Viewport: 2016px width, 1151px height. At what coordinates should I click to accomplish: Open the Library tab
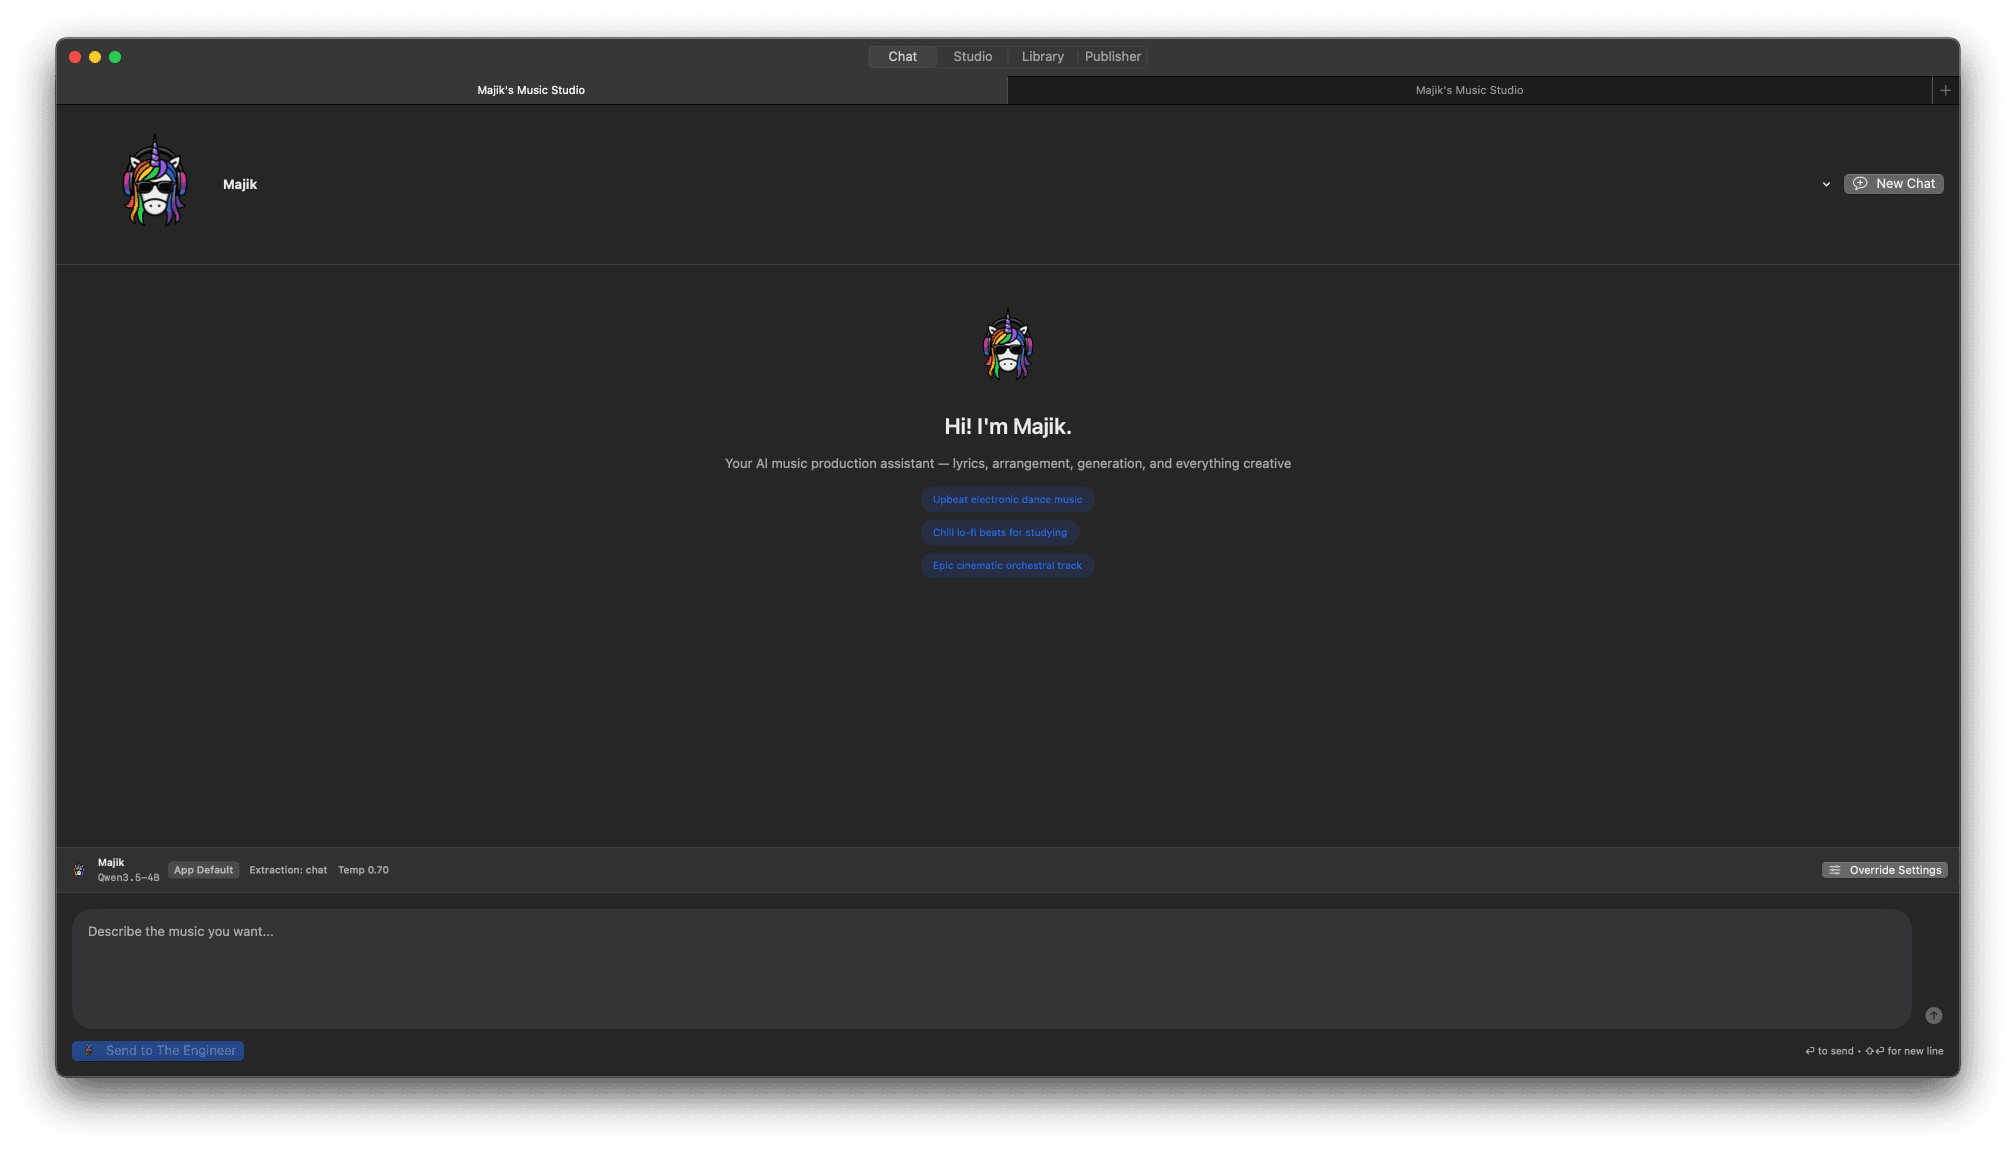point(1042,57)
